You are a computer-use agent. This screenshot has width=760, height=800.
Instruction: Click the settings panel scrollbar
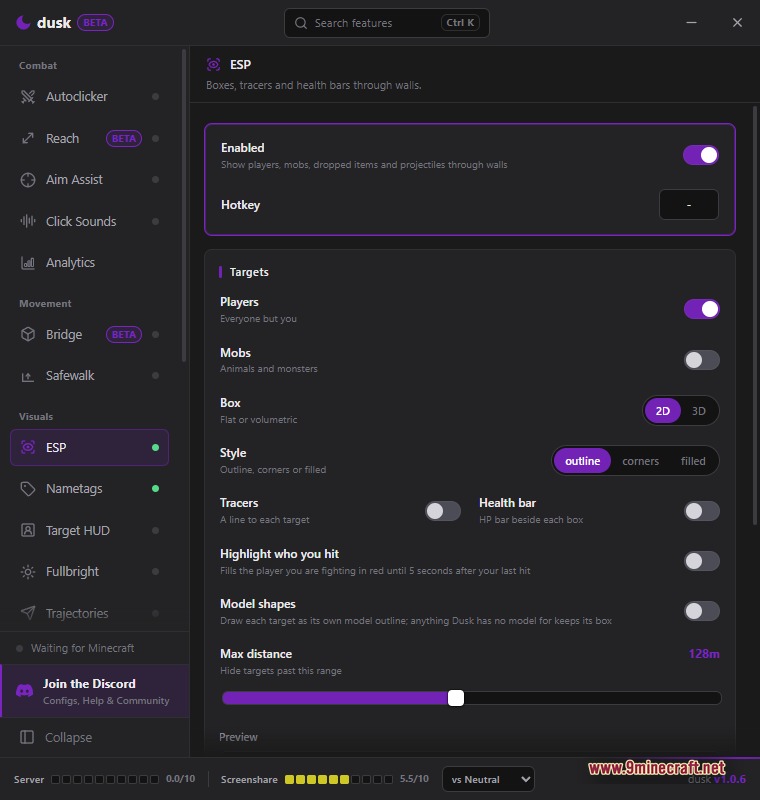755,315
